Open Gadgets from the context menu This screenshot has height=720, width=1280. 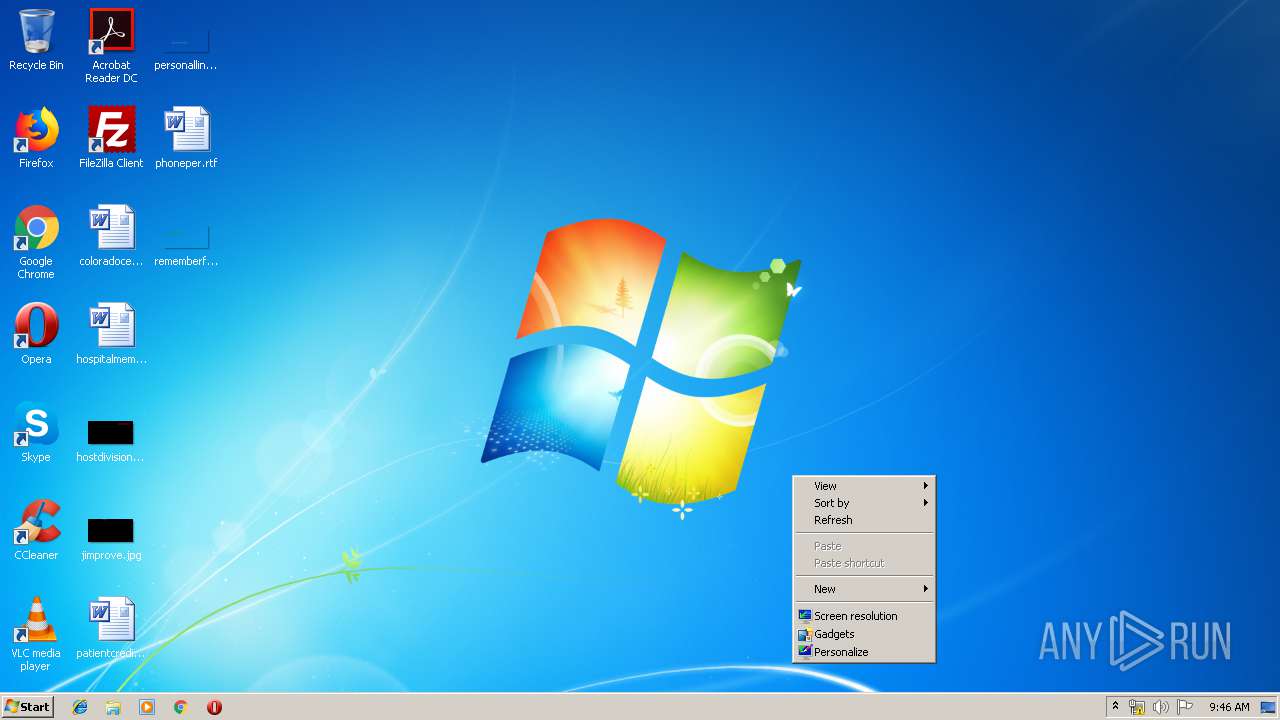[864, 634]
